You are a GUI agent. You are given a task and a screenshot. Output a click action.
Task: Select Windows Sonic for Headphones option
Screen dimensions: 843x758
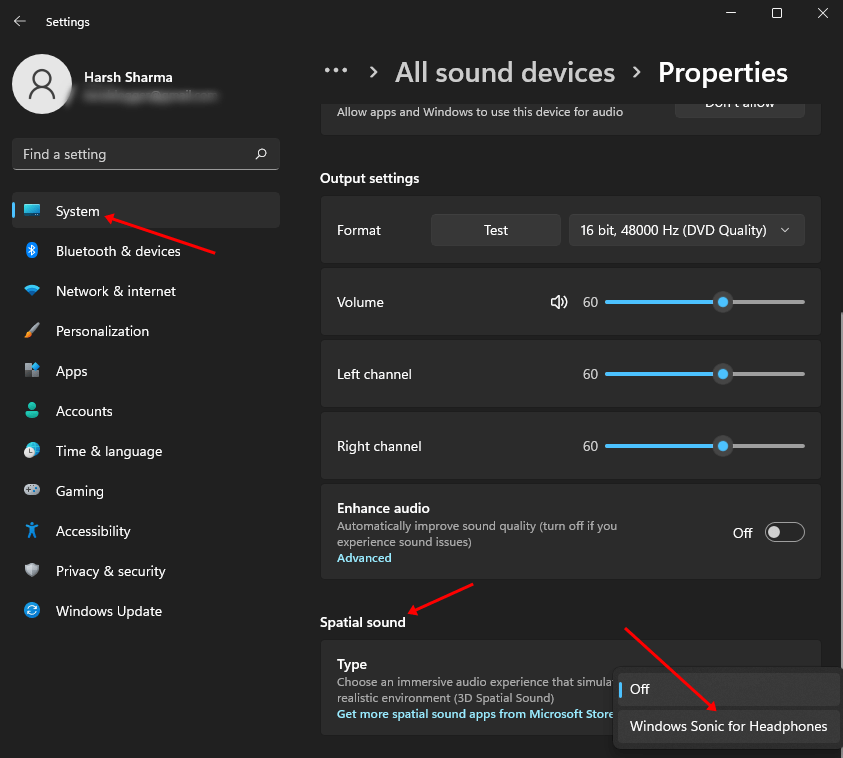(x=728, y=726)
